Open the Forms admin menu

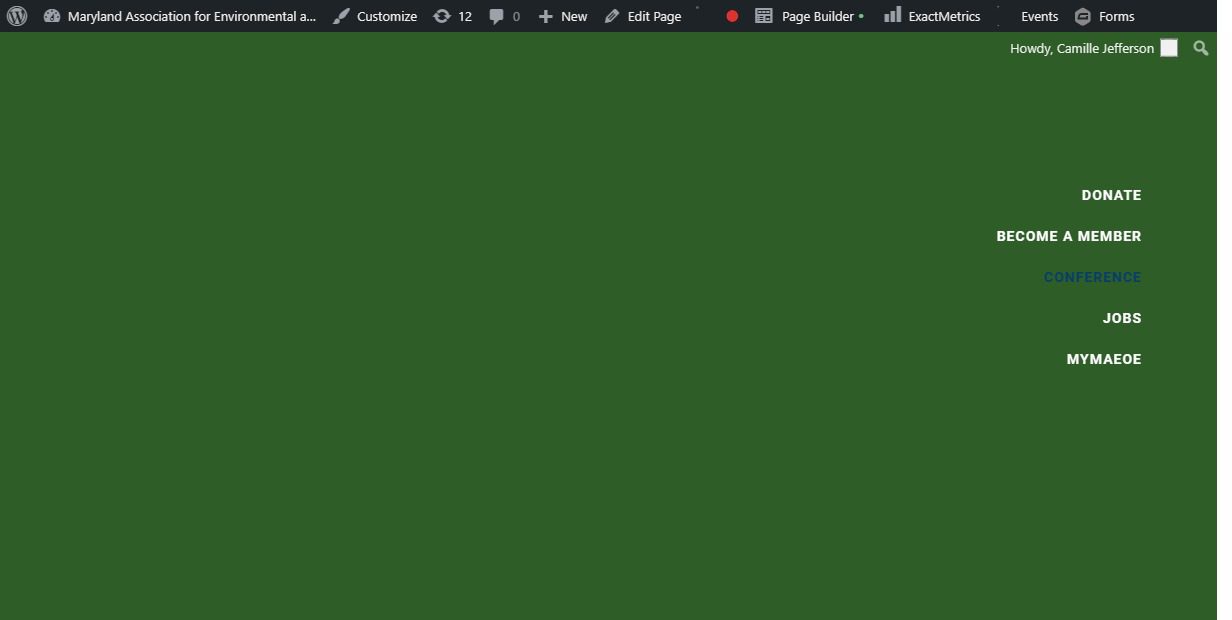click(x=1104, y=16)
